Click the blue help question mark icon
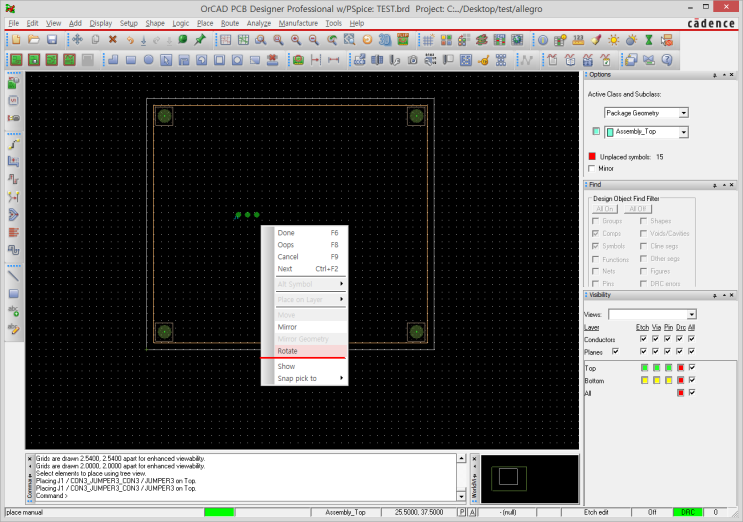 (x=667, y=60)
